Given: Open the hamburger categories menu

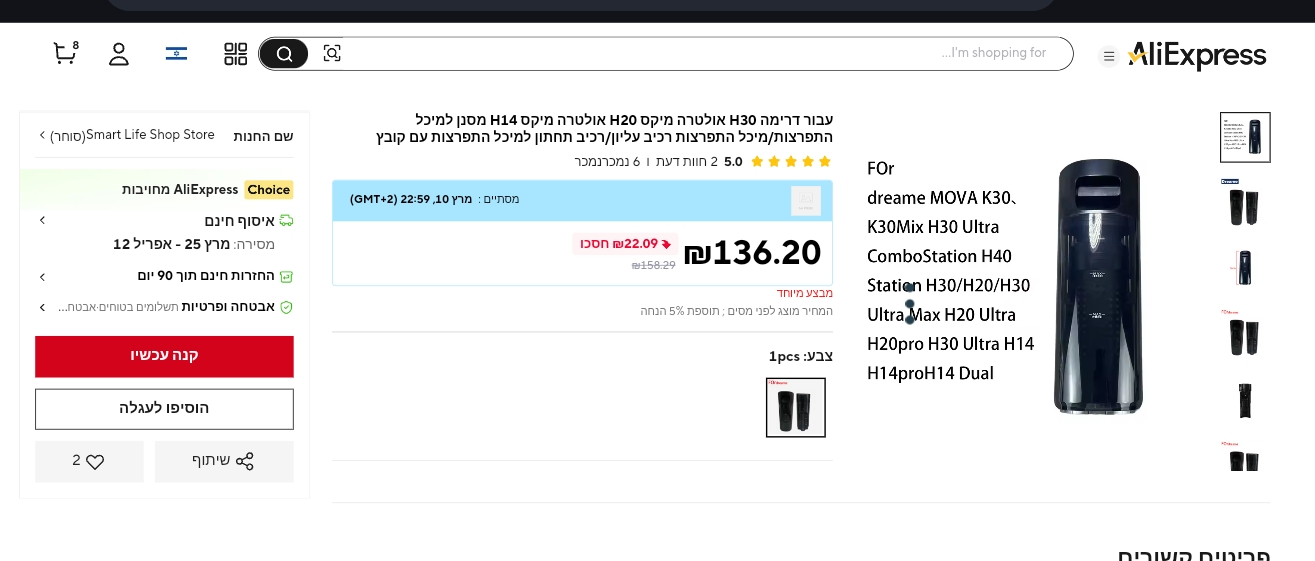Looking at the screenshot, I should click(x=1108, y=56).
